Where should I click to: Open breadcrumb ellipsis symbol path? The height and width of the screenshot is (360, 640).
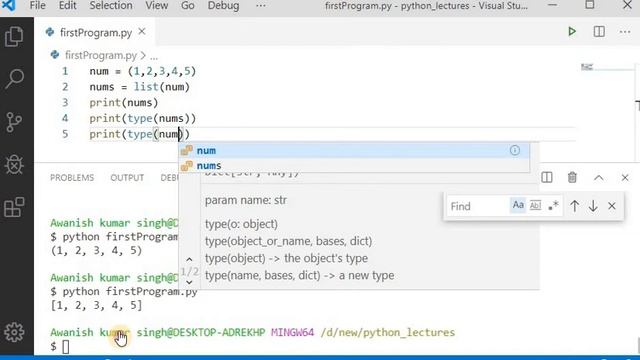154,56
